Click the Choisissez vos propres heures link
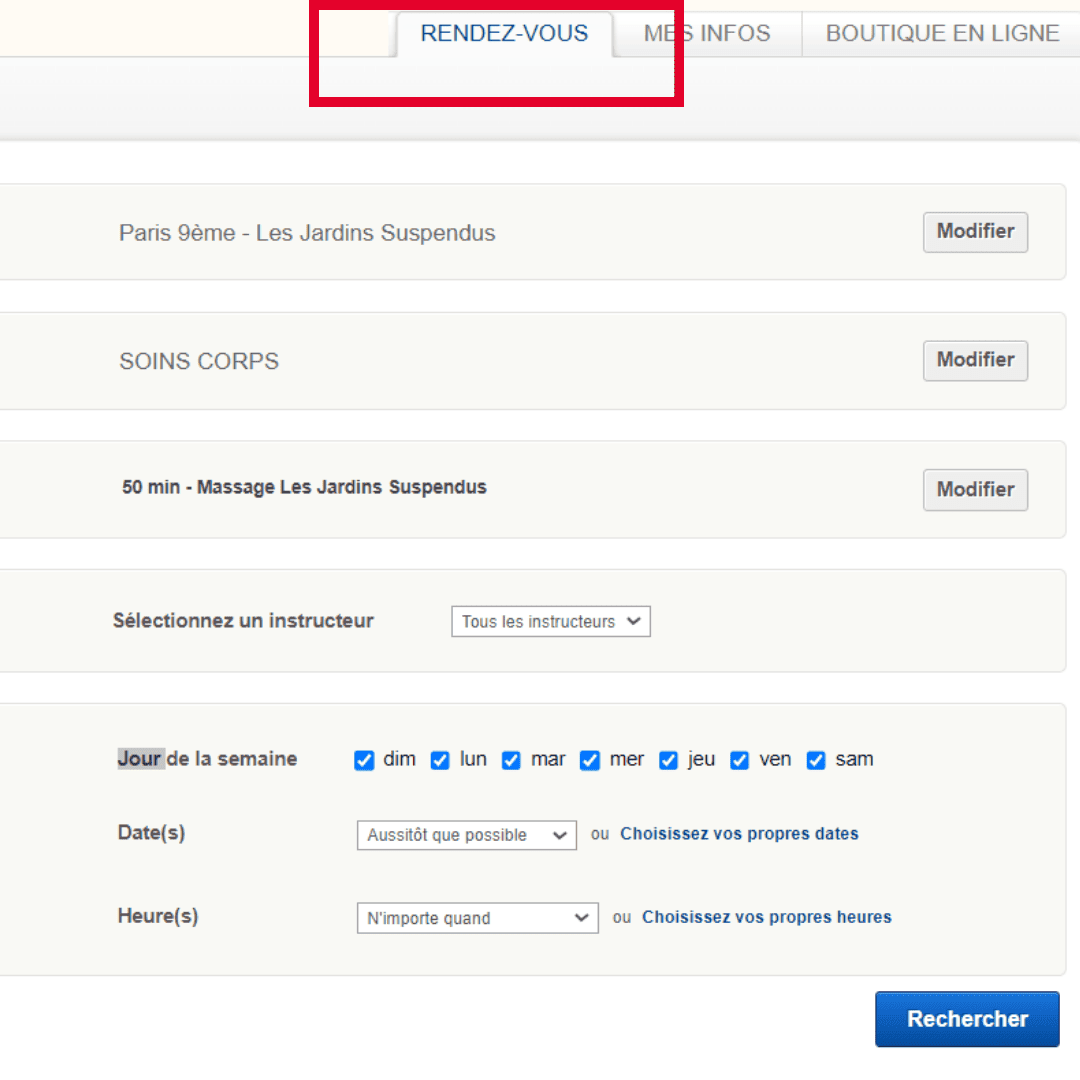 [x=767, y=917]
